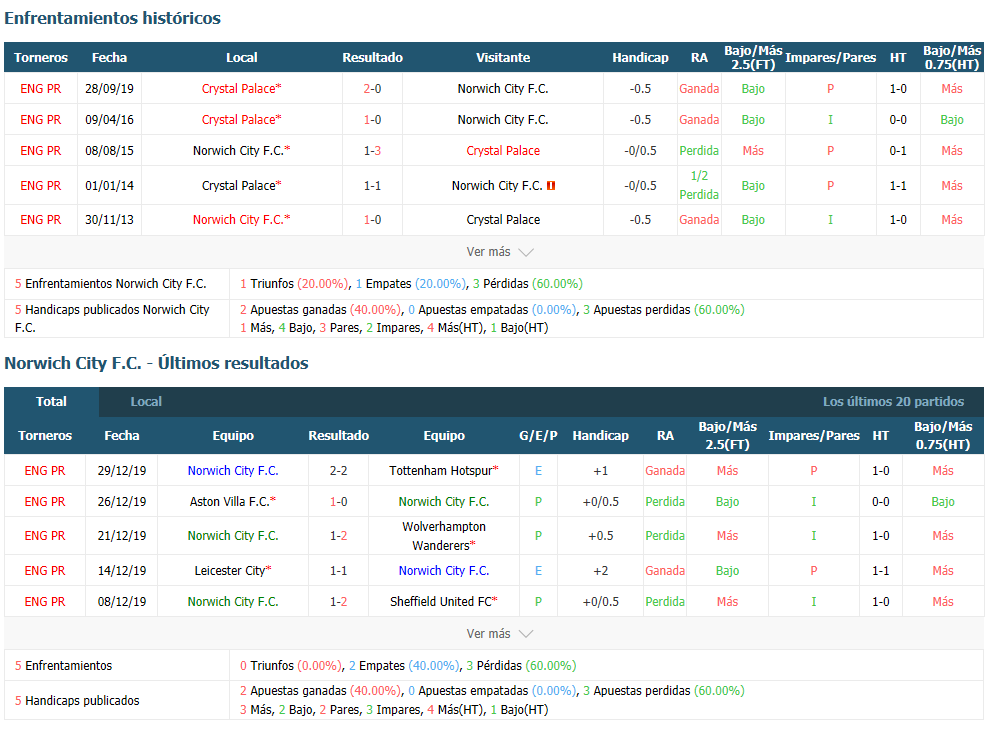Open Norwich City F.C. local link in 30/11/13 row
992x730 pixels.
pos(241,220)
